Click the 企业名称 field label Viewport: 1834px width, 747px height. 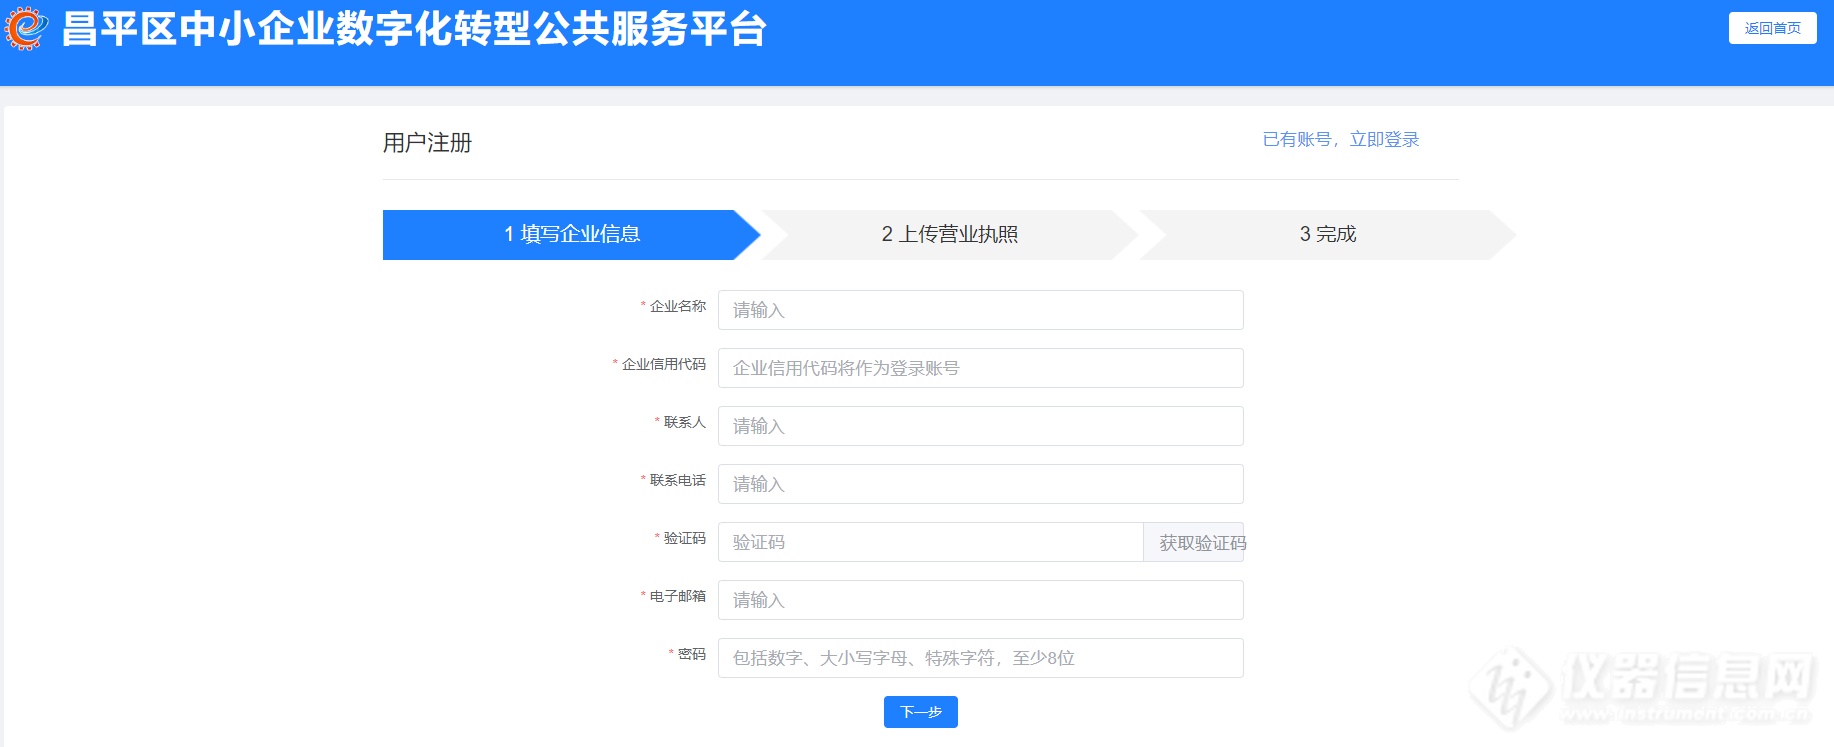coord(678,306)
